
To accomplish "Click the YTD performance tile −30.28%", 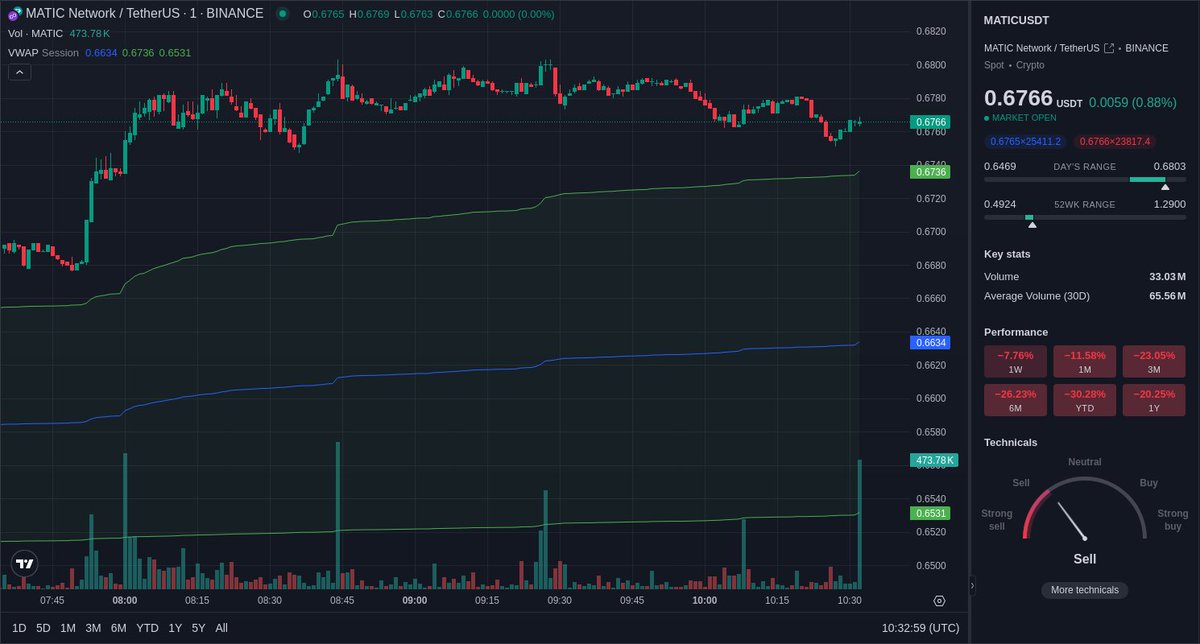I will click(1085, 400).
